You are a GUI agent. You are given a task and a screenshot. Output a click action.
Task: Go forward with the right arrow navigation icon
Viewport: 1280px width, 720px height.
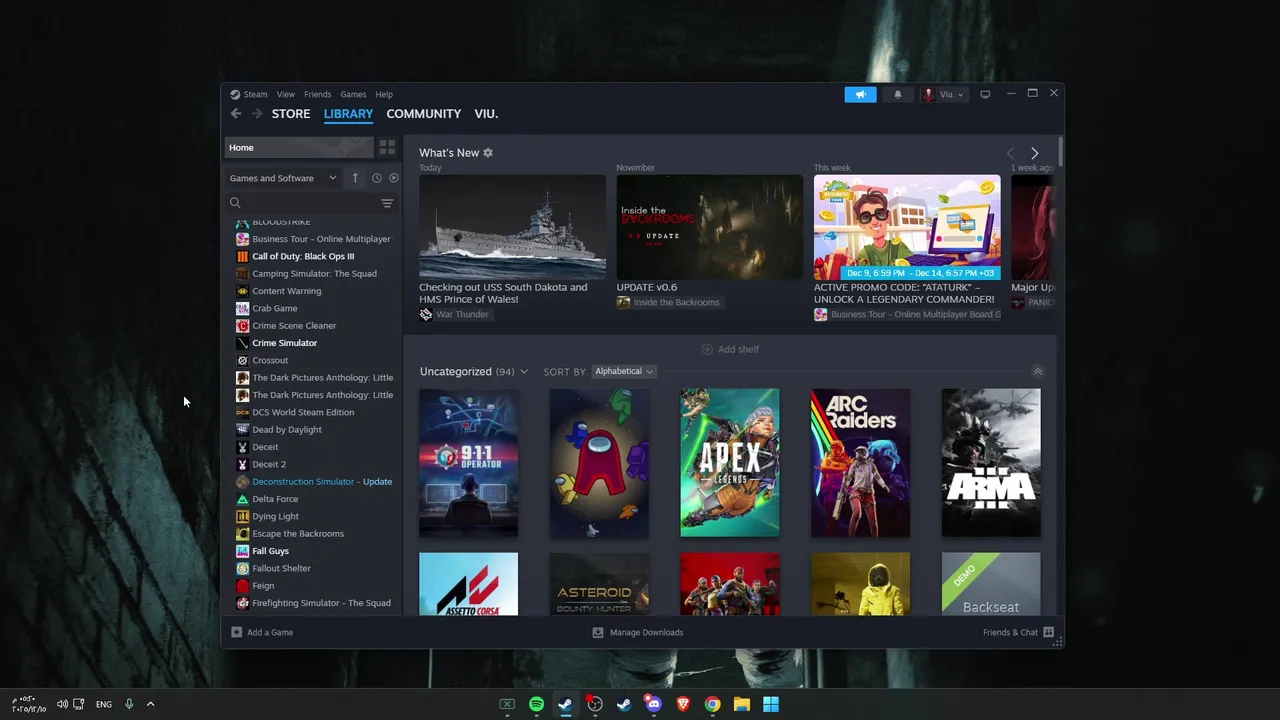pyautogui.click(x=257, y=114)
